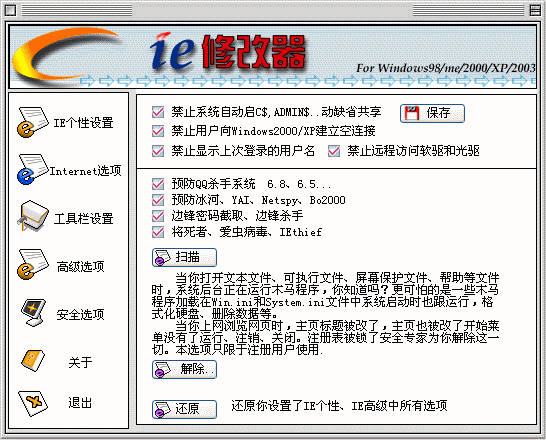Image resolution: width=546 pixels, height=440 pixels.
Task: Open the 关于 label
Action: click(x=80, y=362)
